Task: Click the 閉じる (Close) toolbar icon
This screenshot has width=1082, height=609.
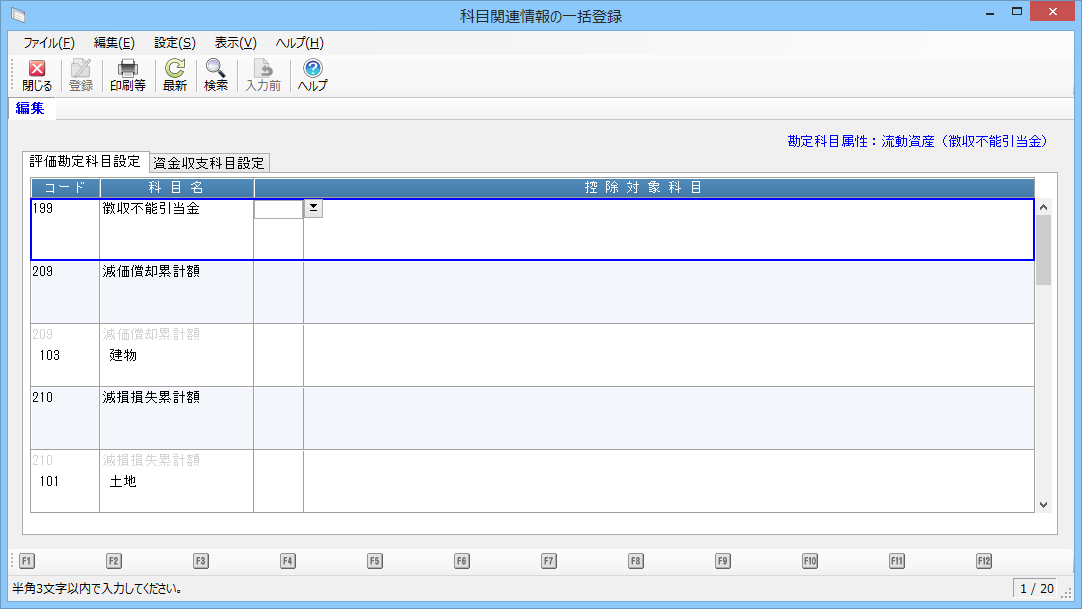Action: click(37, 76)
